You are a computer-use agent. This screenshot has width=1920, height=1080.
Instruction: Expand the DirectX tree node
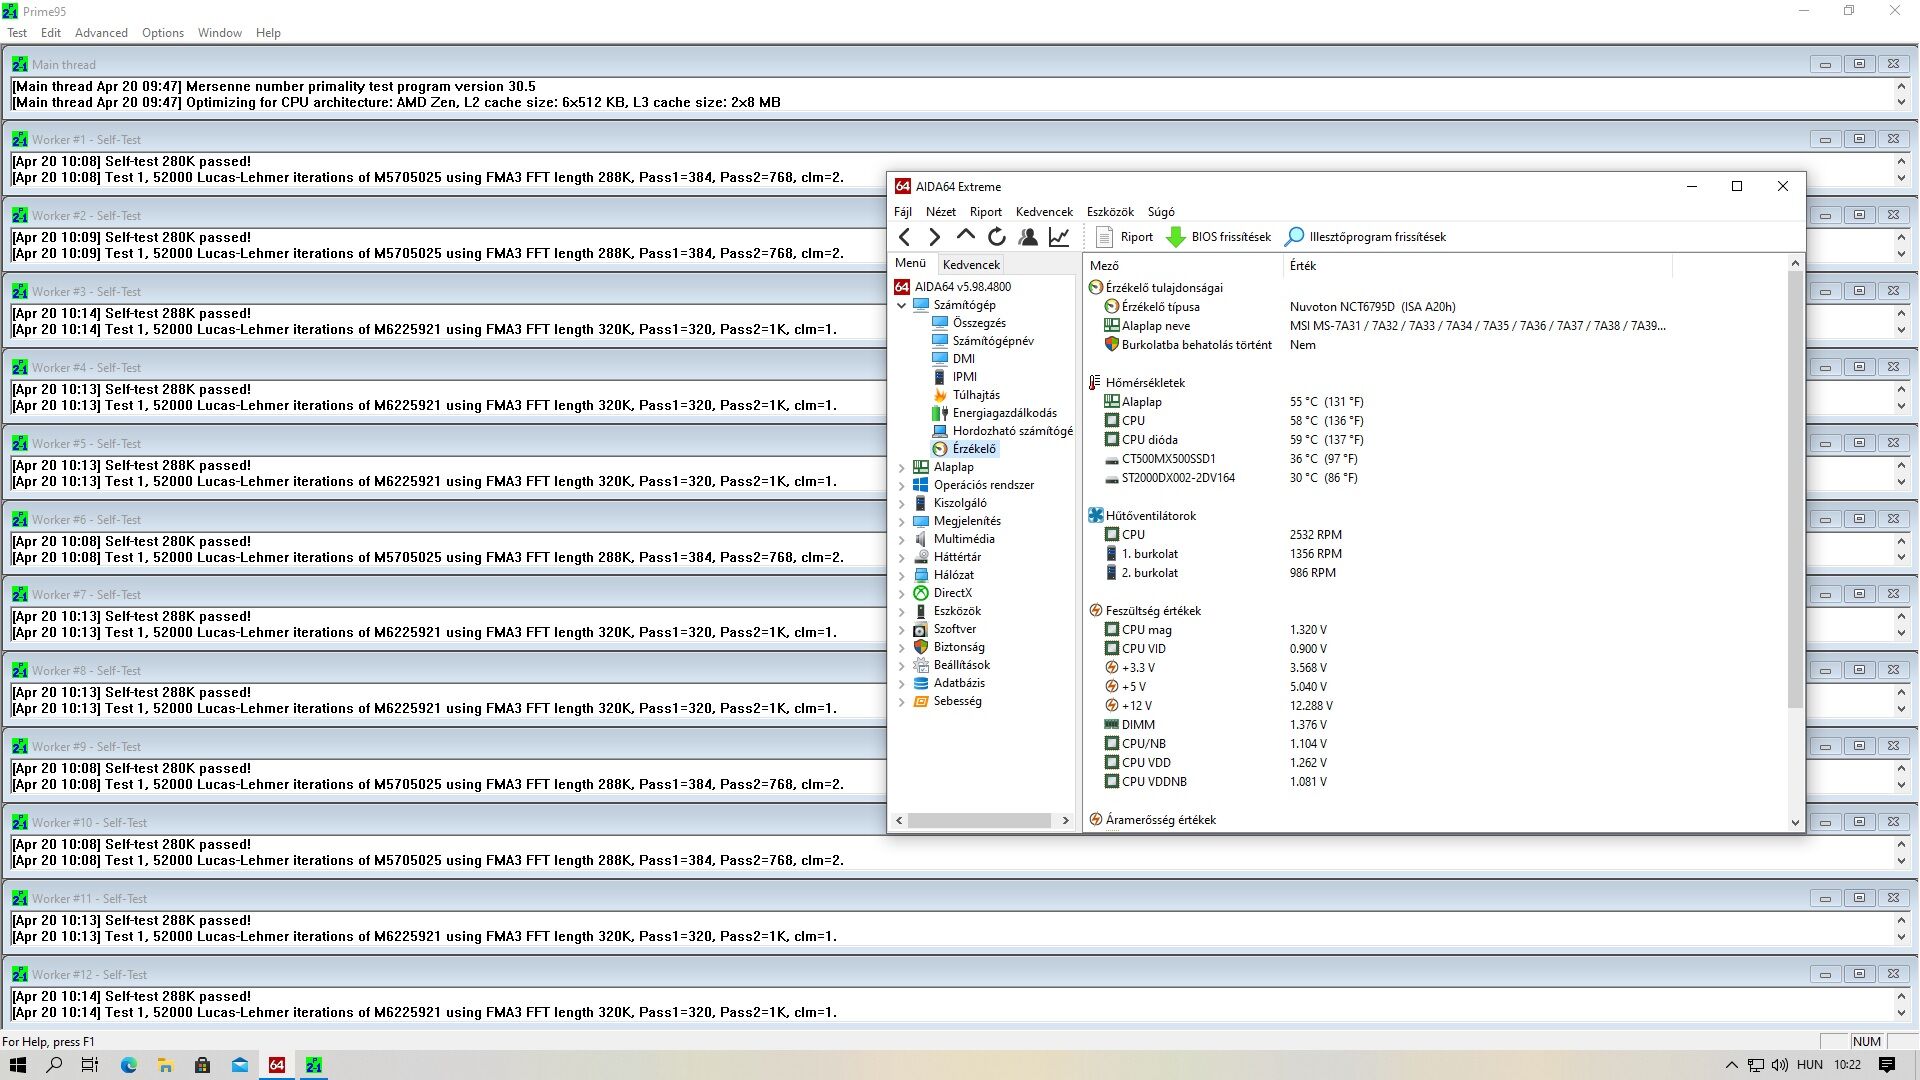coord(901,593)
